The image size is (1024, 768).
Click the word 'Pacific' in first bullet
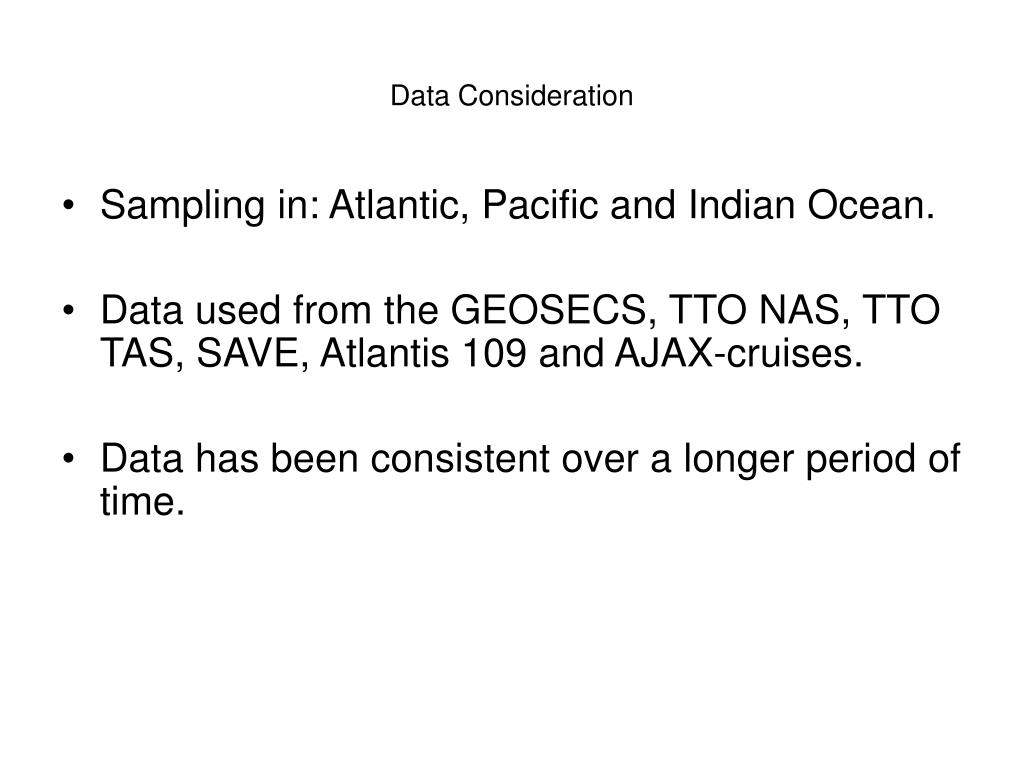[540, 205]
